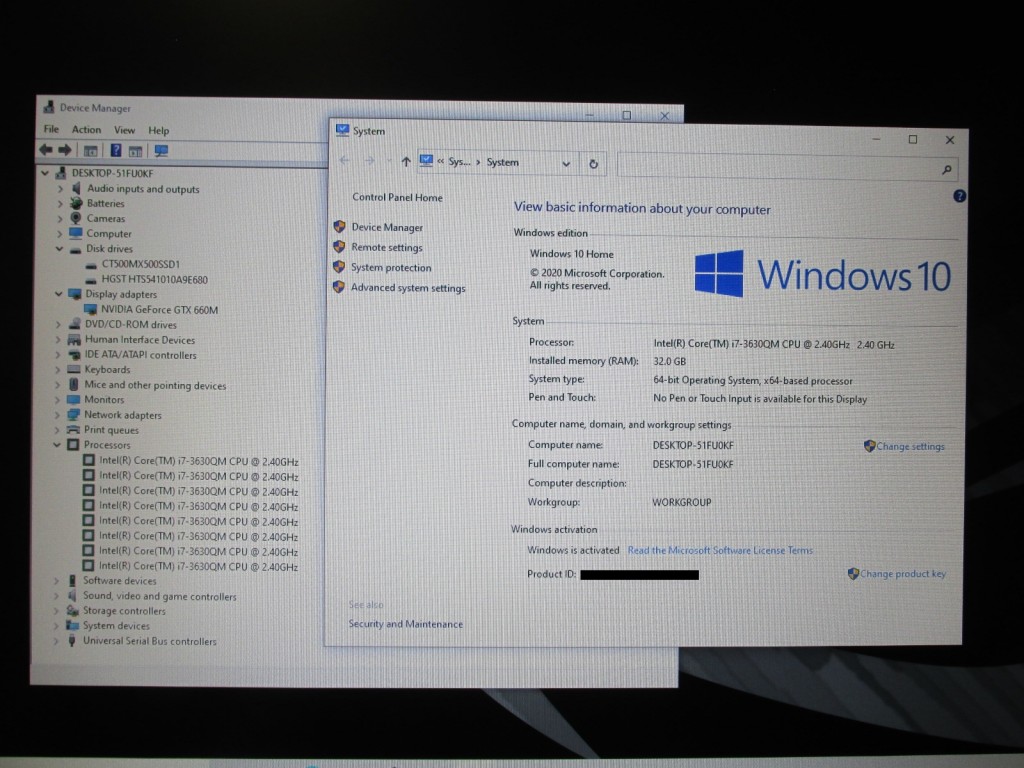Screen dimensions: 1024x768
Task: Expand the Network adapters node
Action: 58,415
